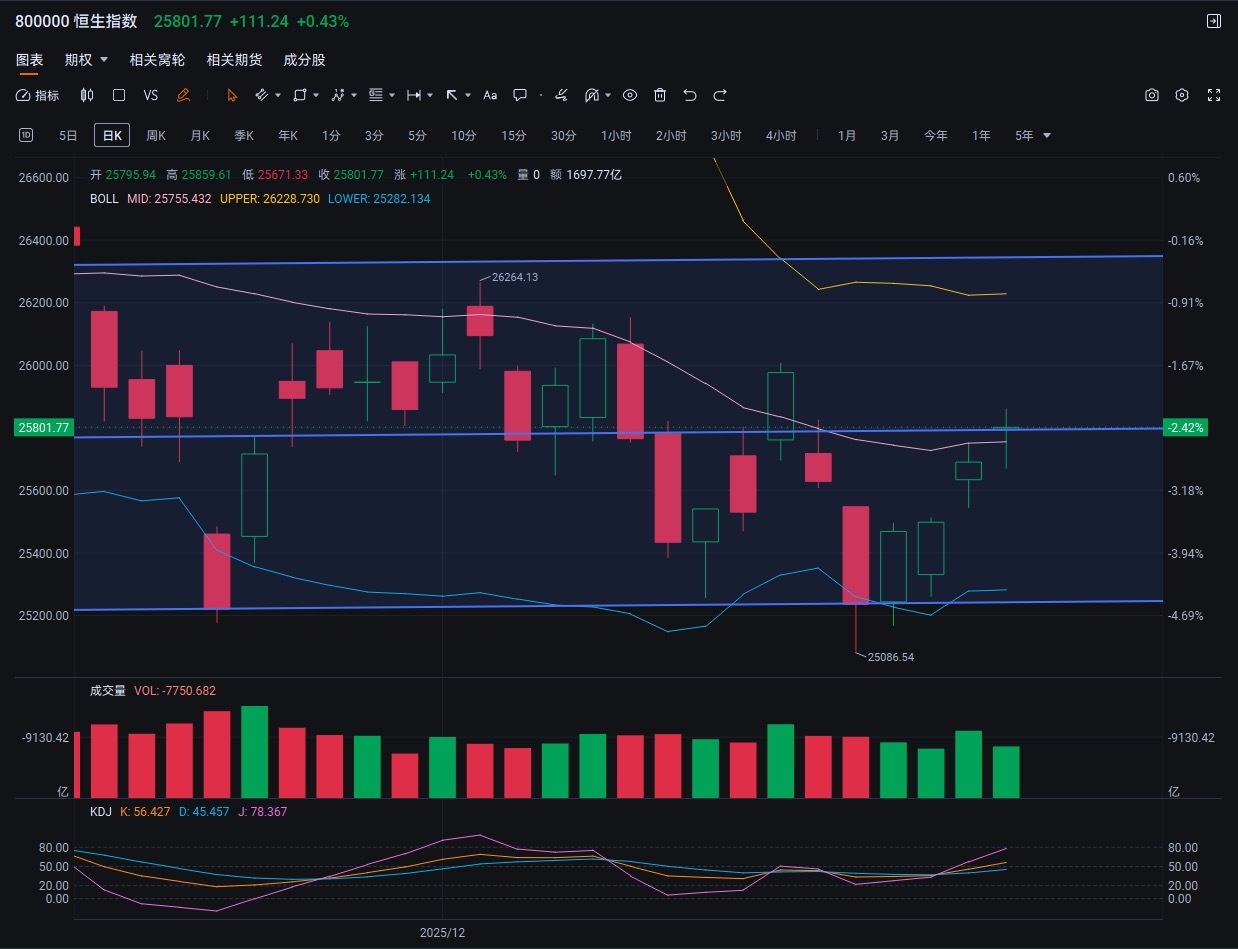Set range to 今年
1238x949 pixels.
(936, 135)
